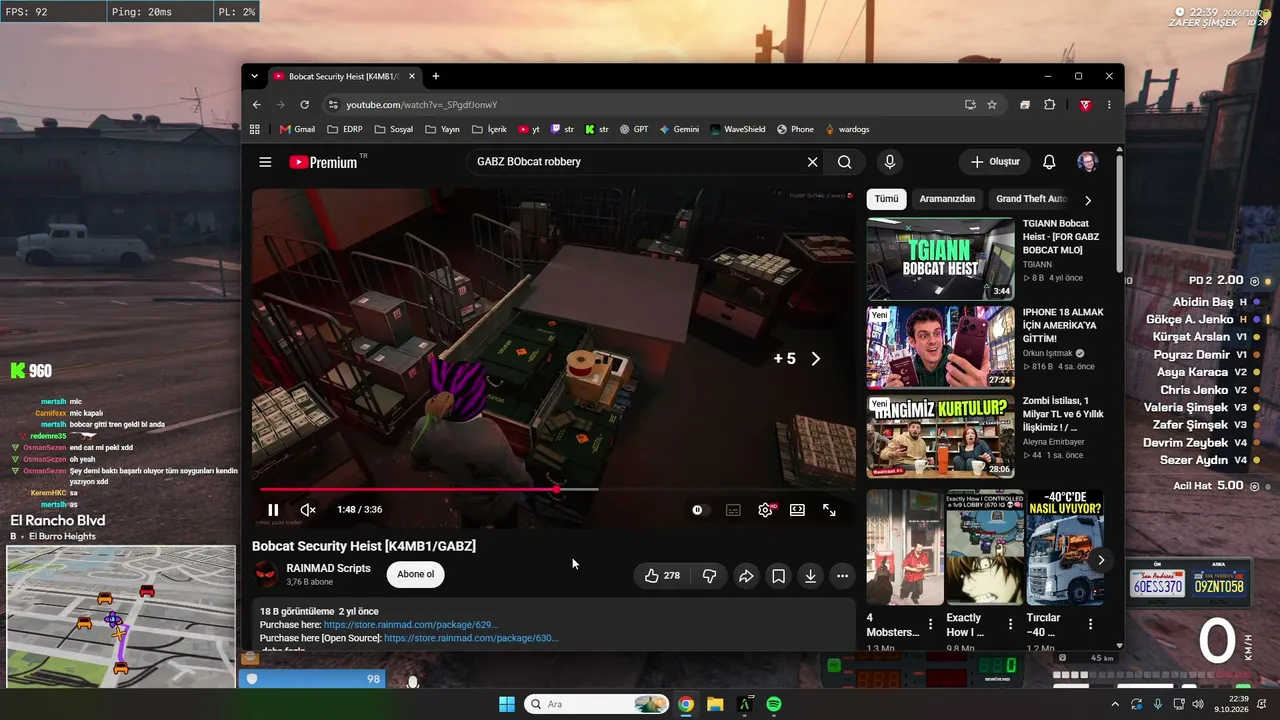Bookmark this page with the star icon

tap(992, 104)
